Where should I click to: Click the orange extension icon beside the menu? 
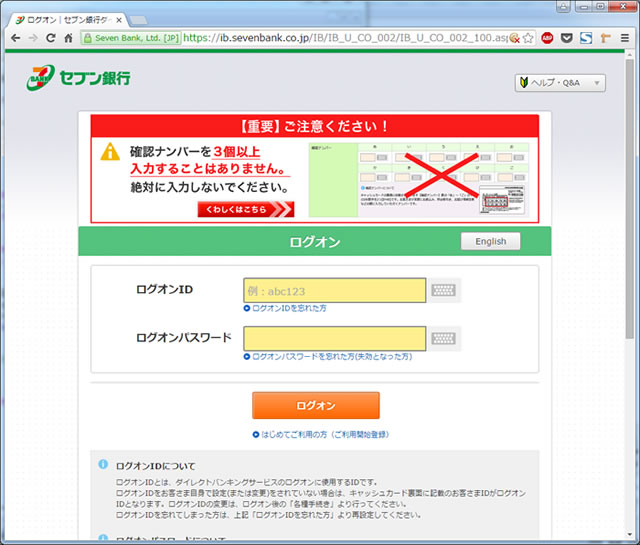click(606, 38)
